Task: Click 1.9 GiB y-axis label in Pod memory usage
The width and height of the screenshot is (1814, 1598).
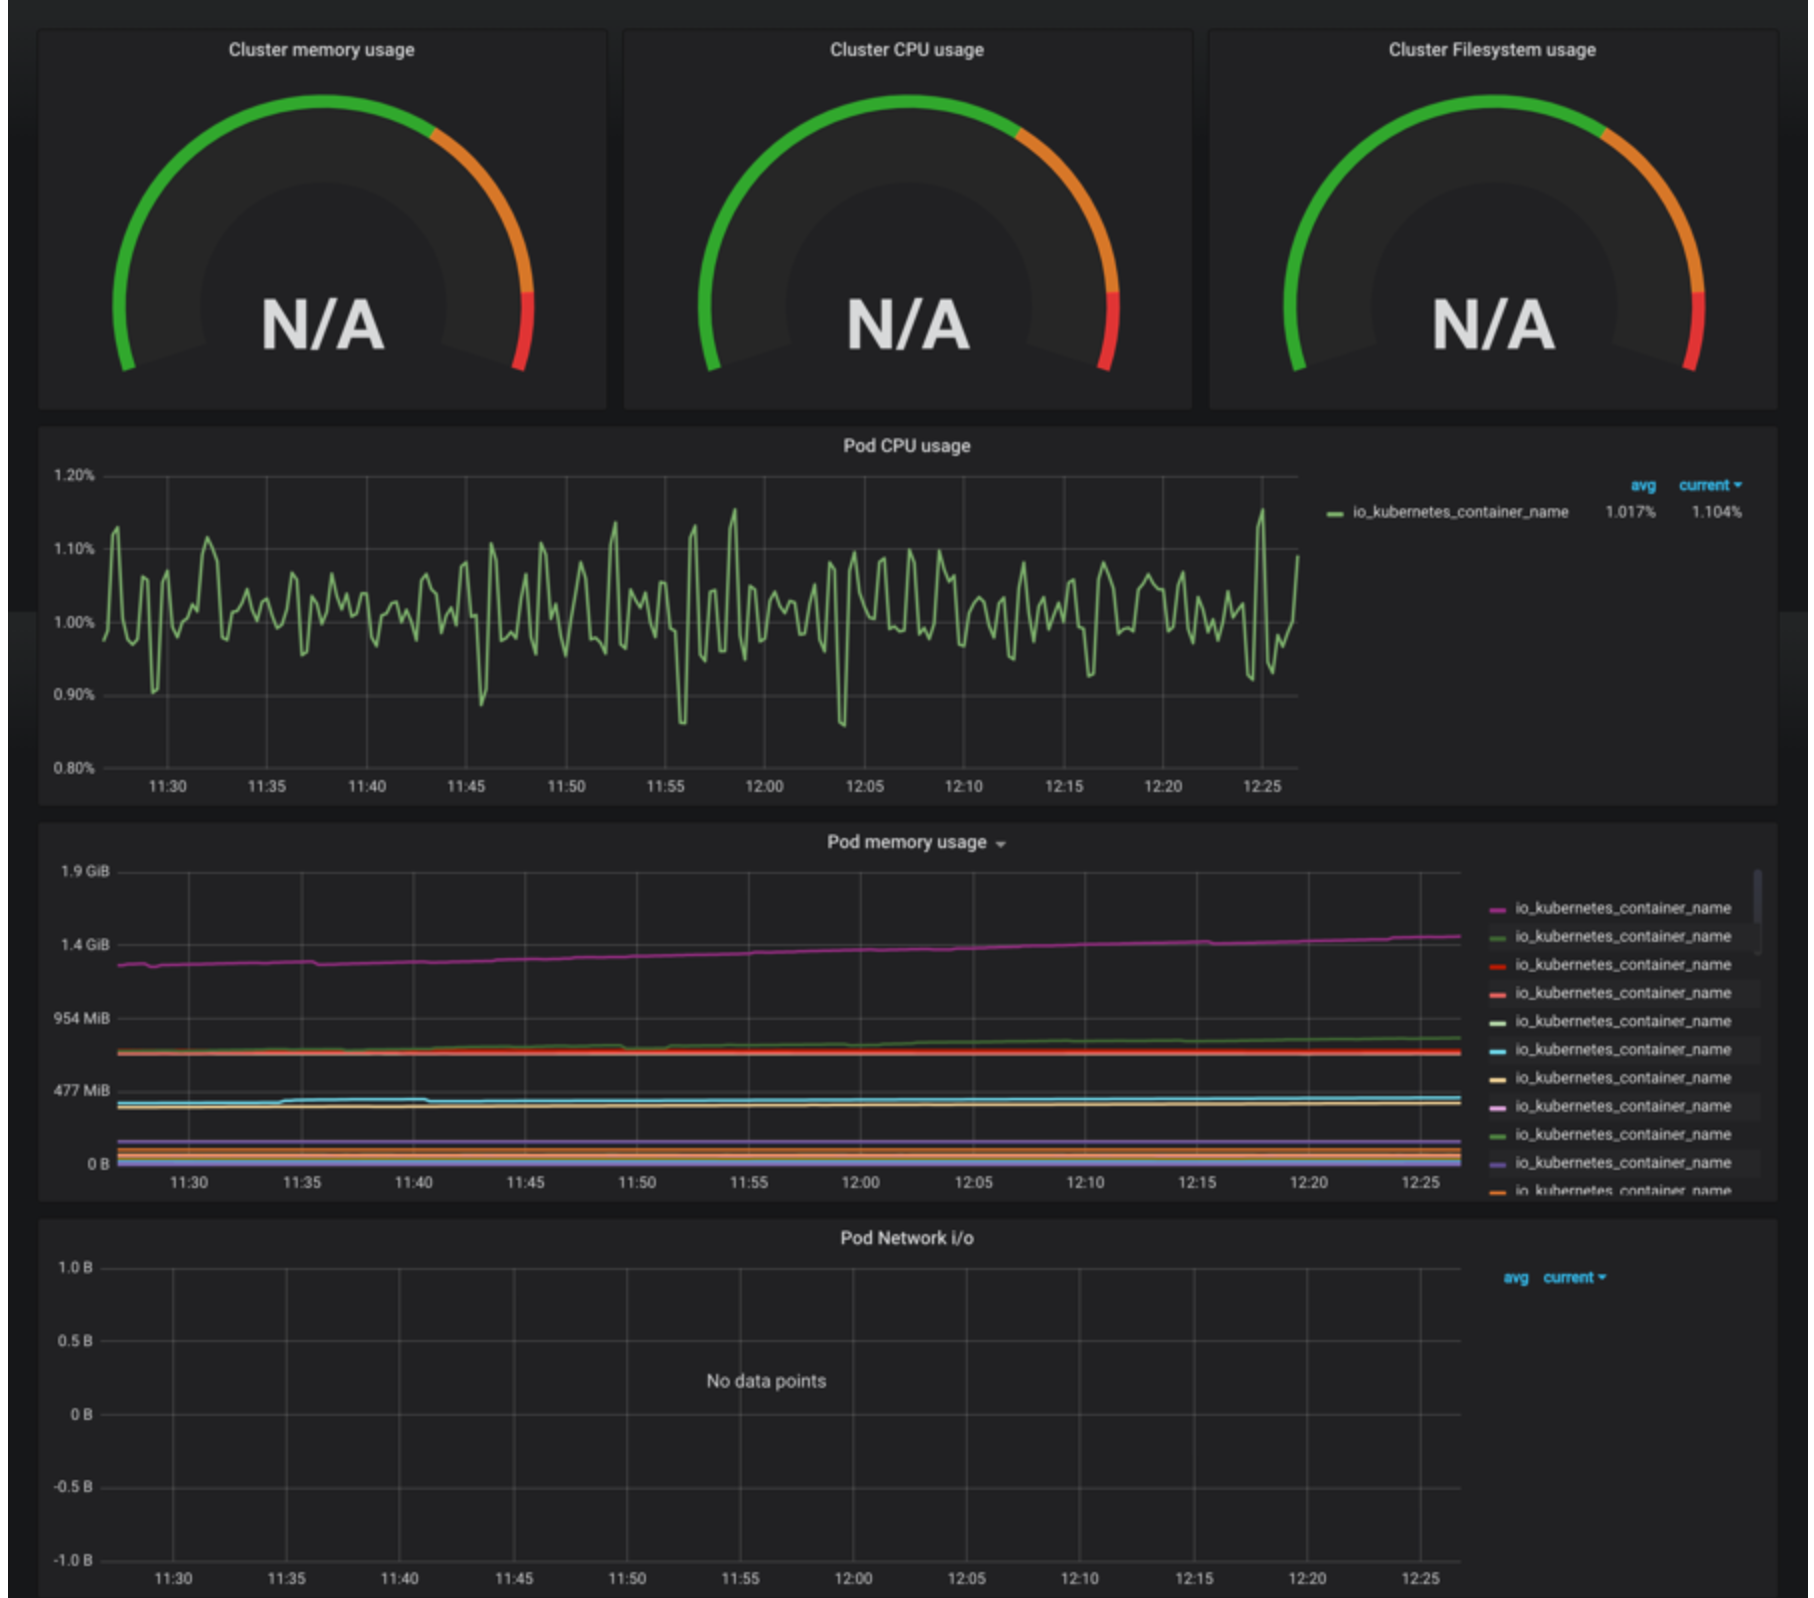Action: pyautogui.click(x=84, y=871)
